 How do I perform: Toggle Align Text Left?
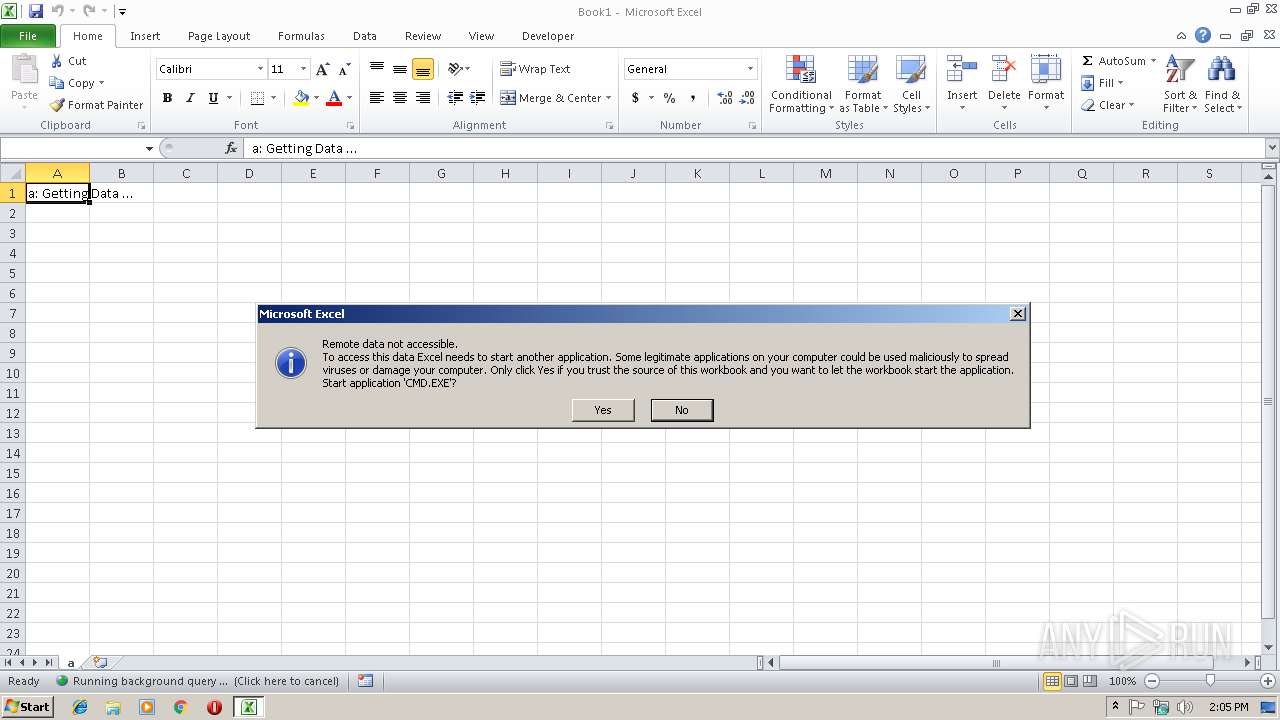click(x=377, y=98)
